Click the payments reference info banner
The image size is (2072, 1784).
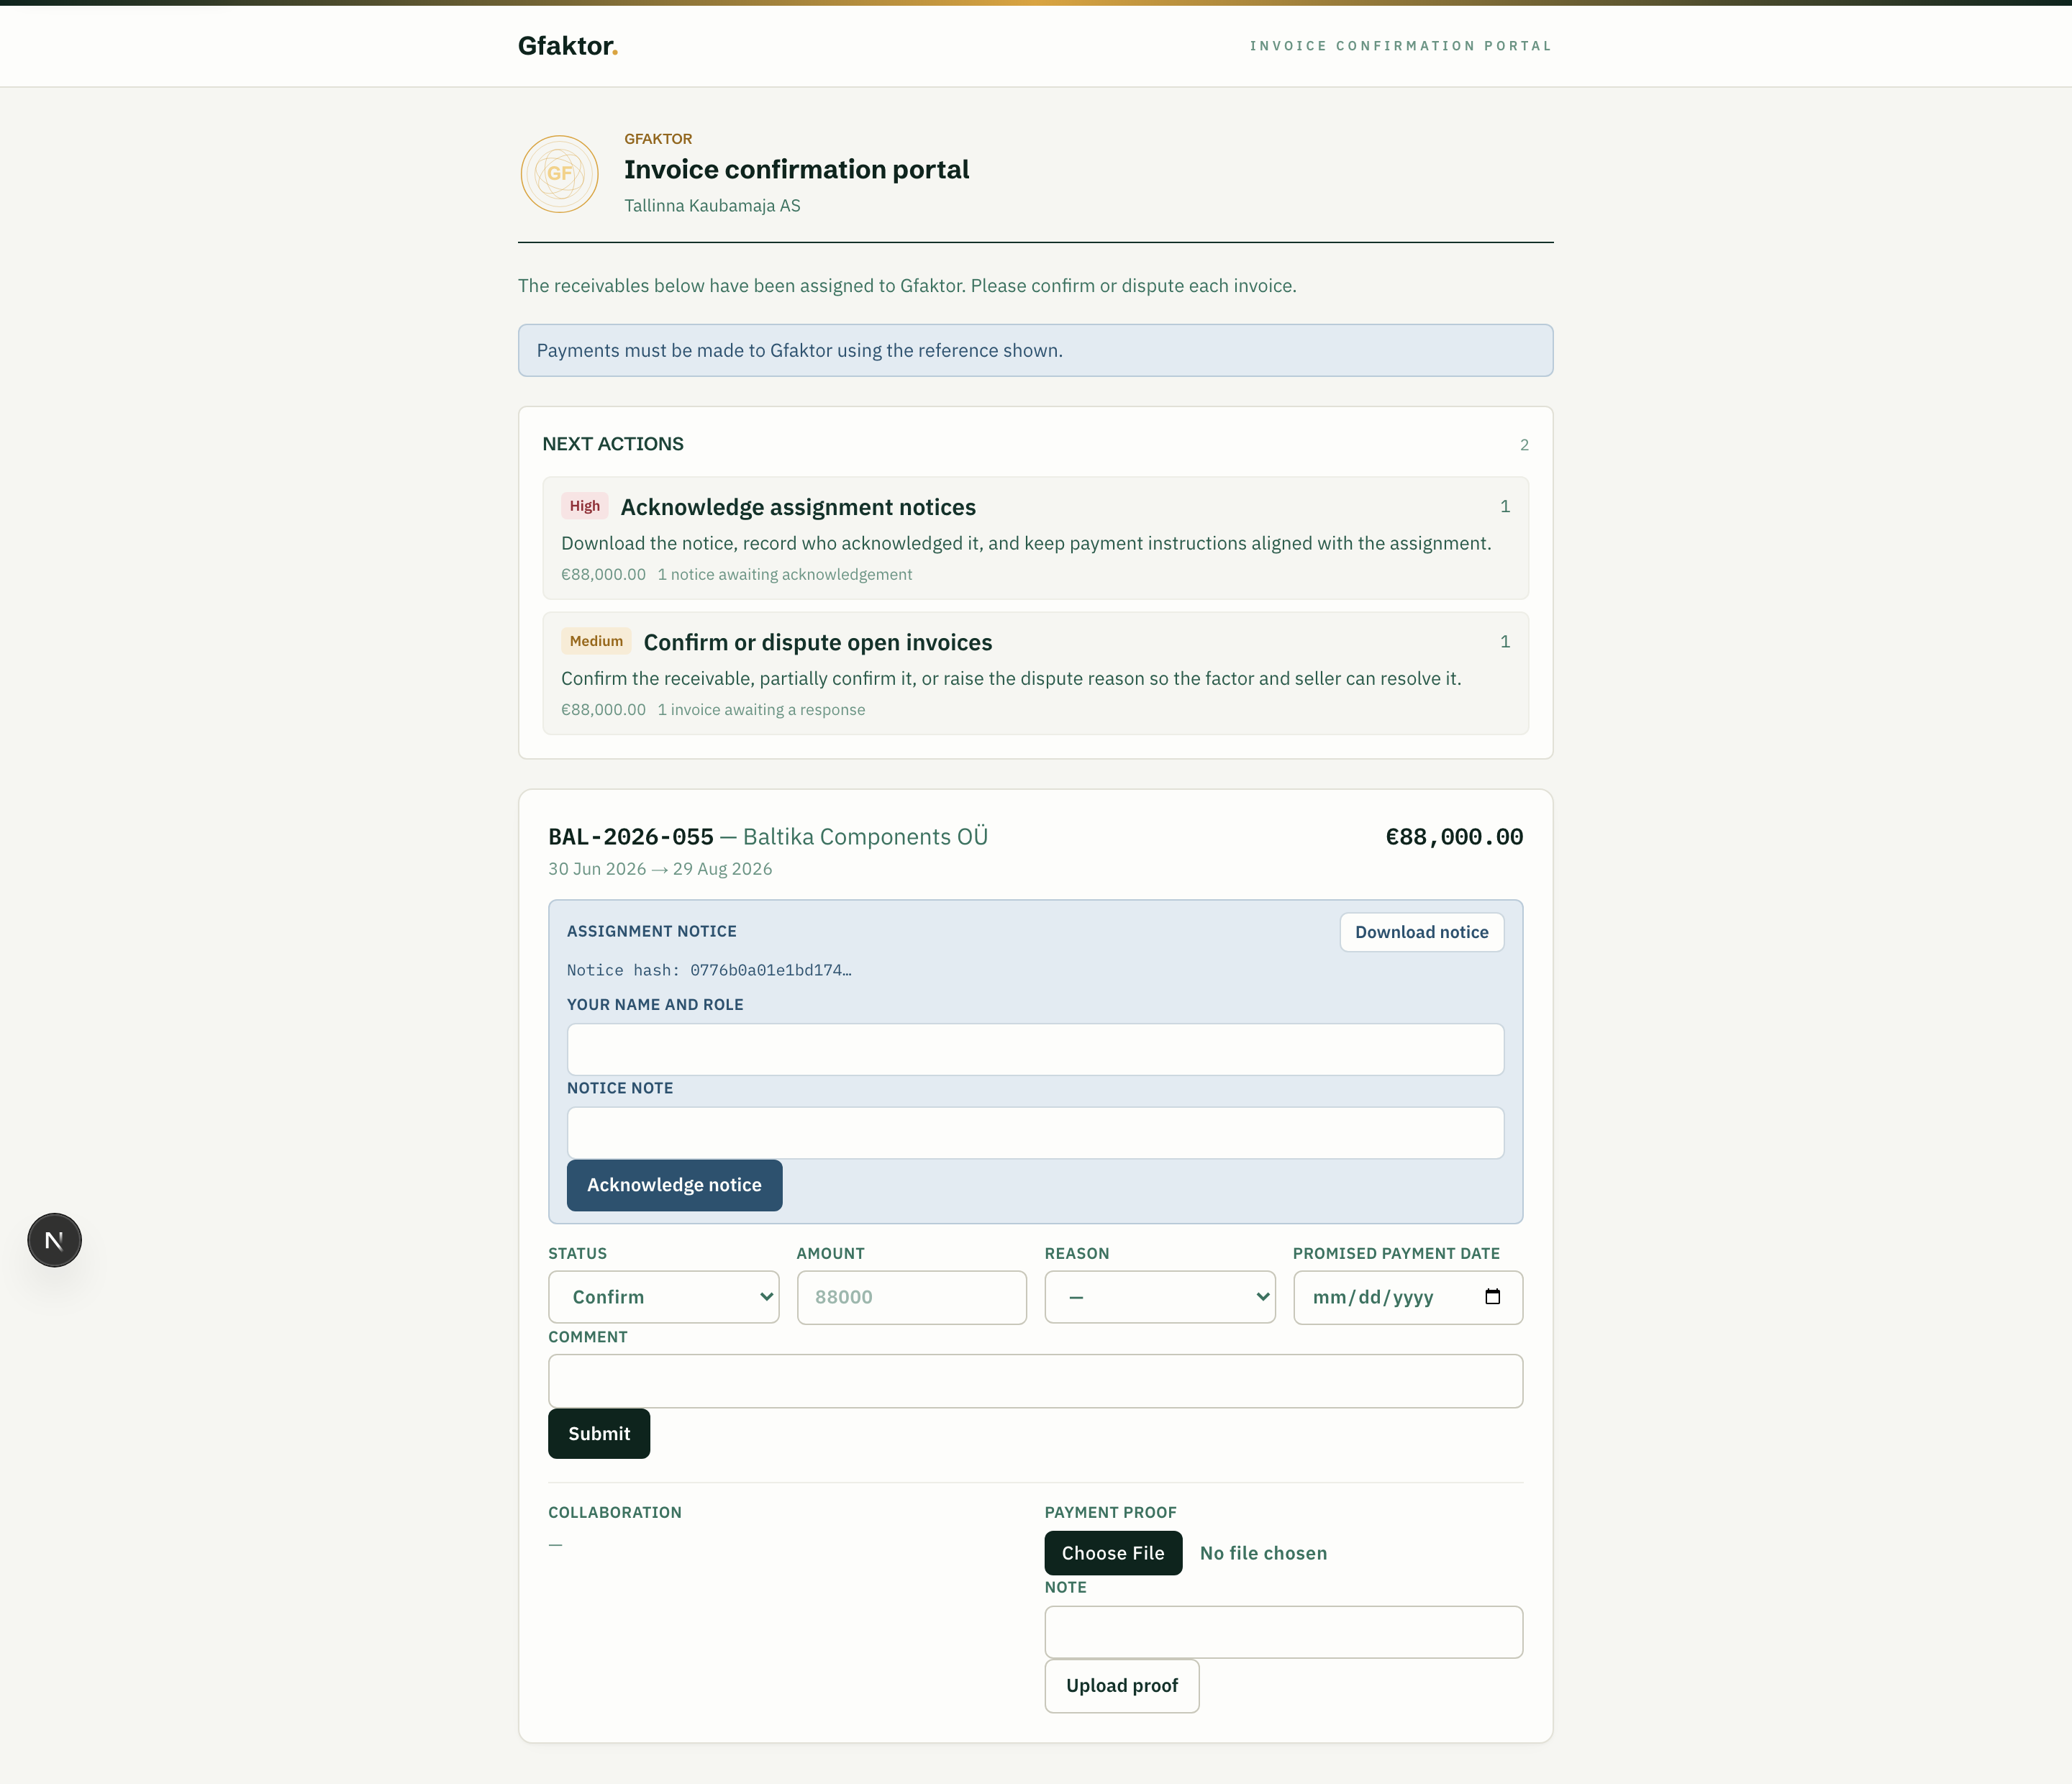point(1035,350)
